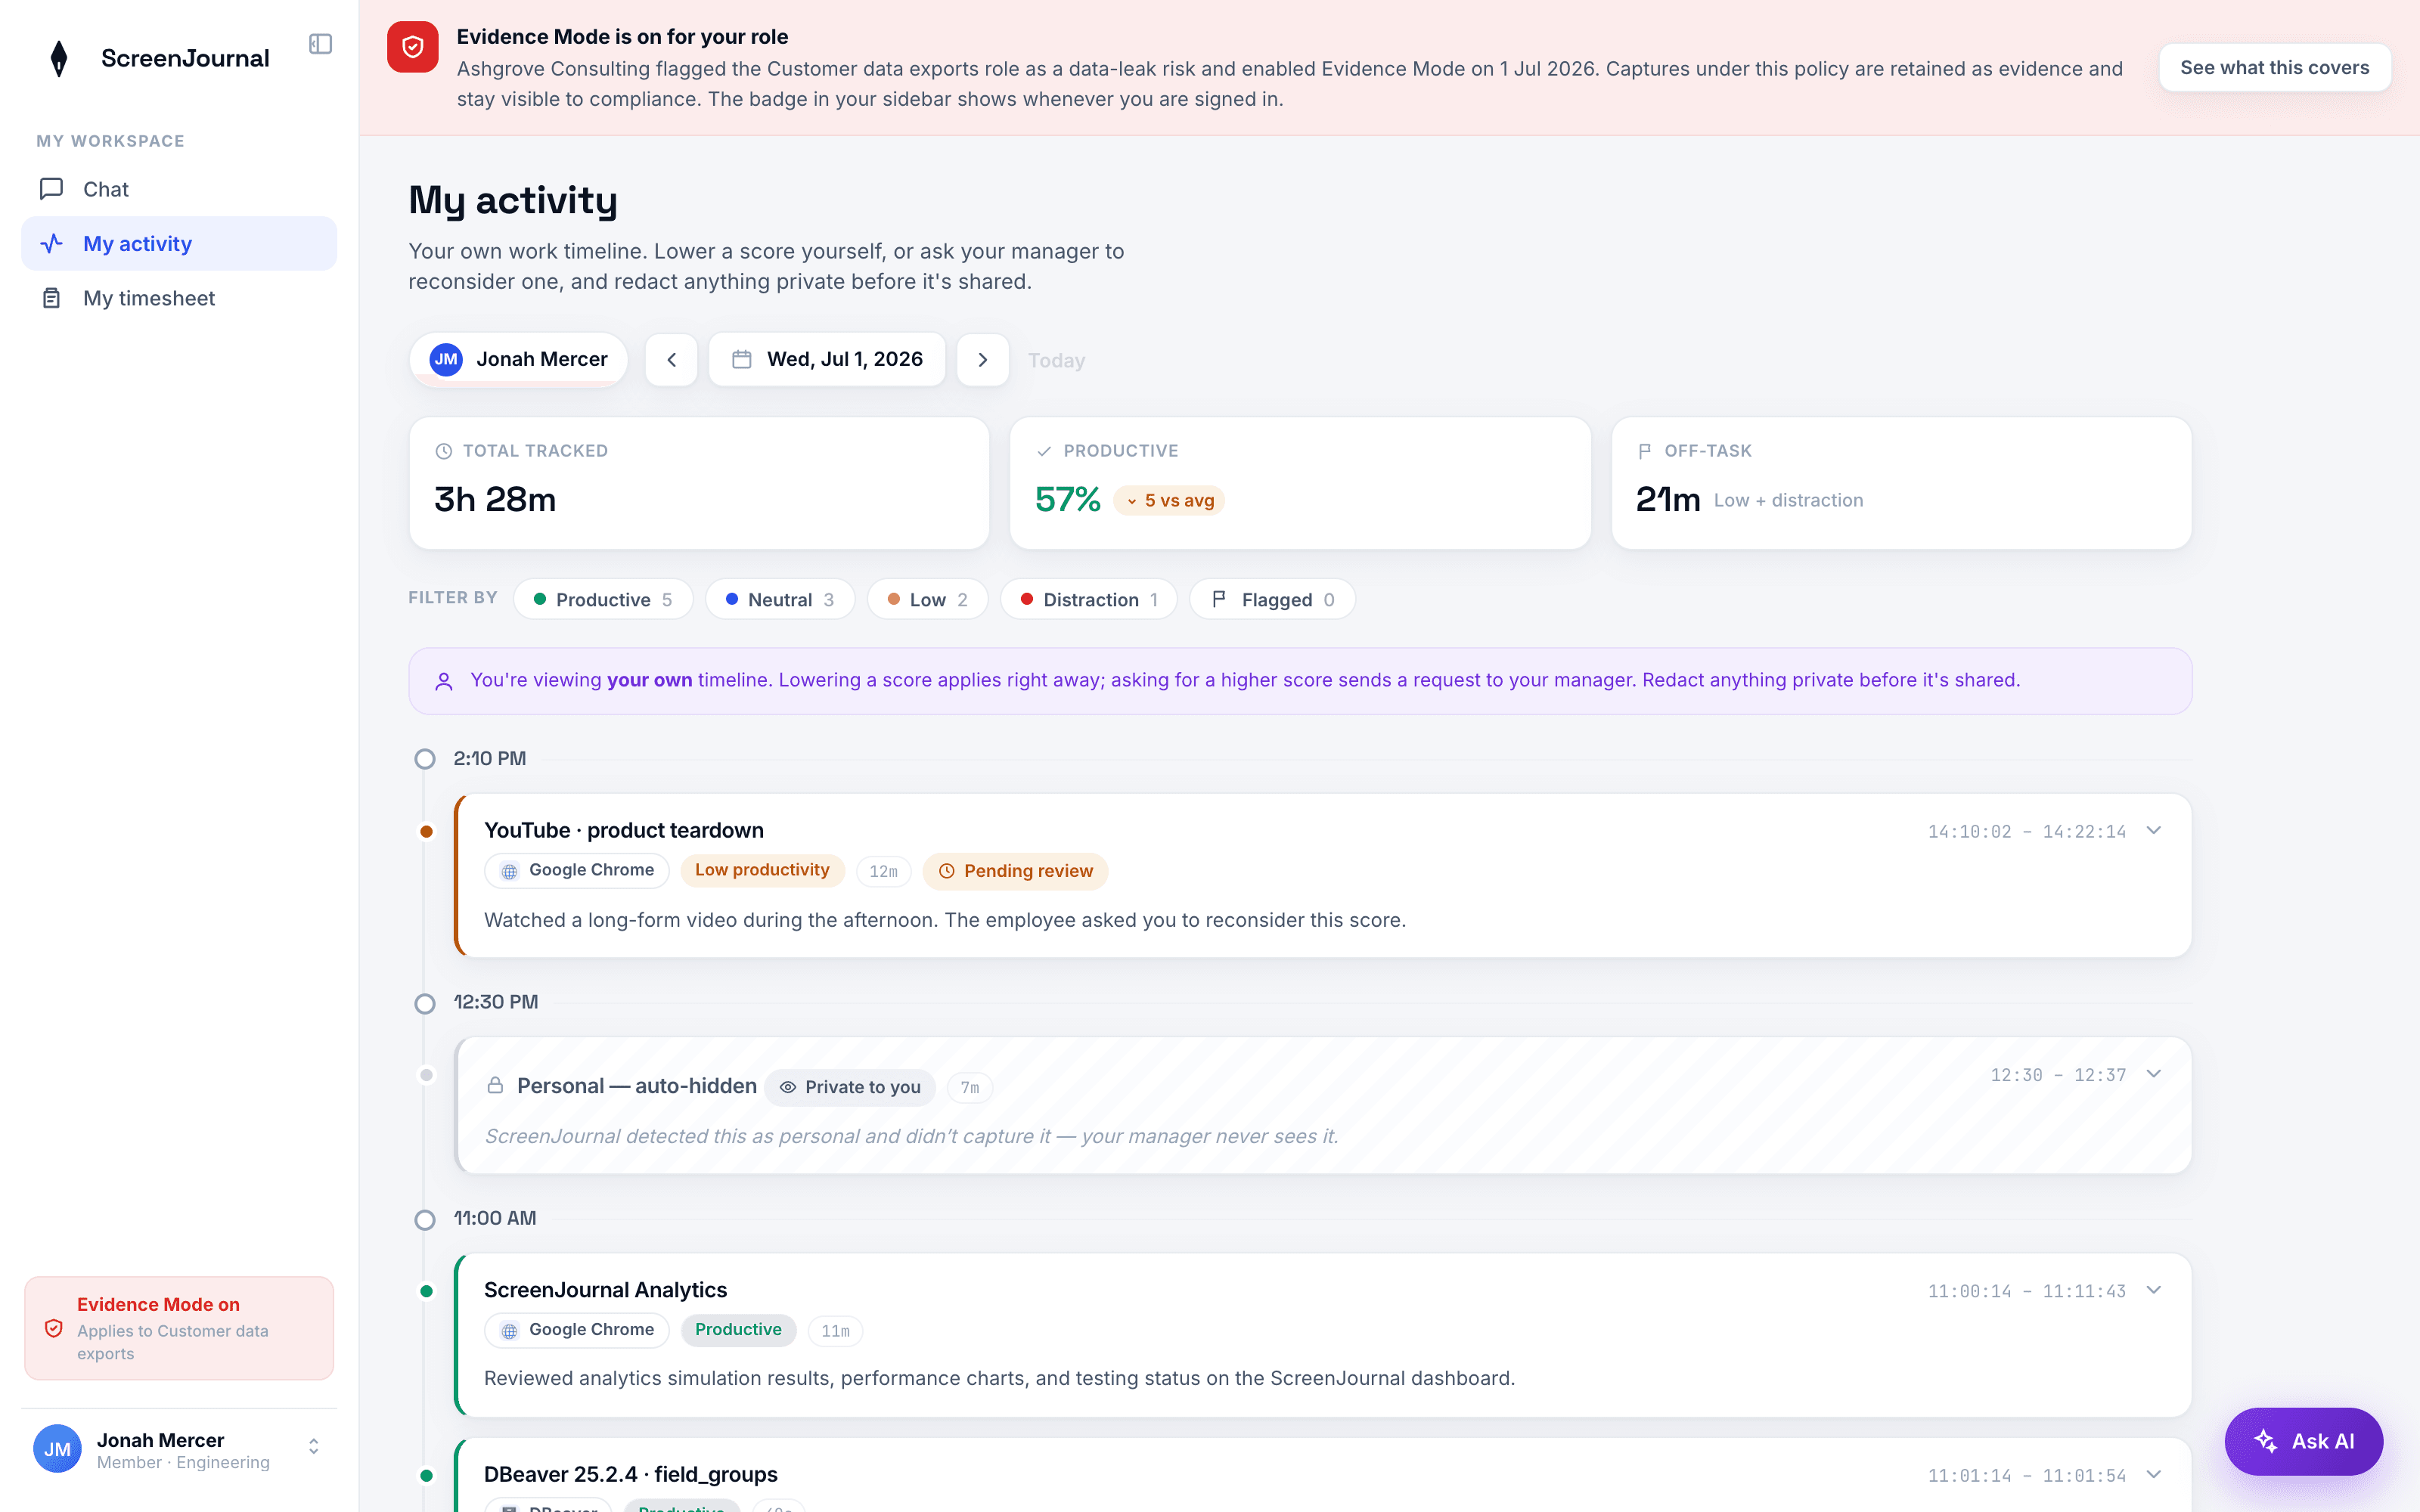Click the flag icon on Off-Task card
This screenshot has height=1512, width=2420.
tap(1645, 451)
